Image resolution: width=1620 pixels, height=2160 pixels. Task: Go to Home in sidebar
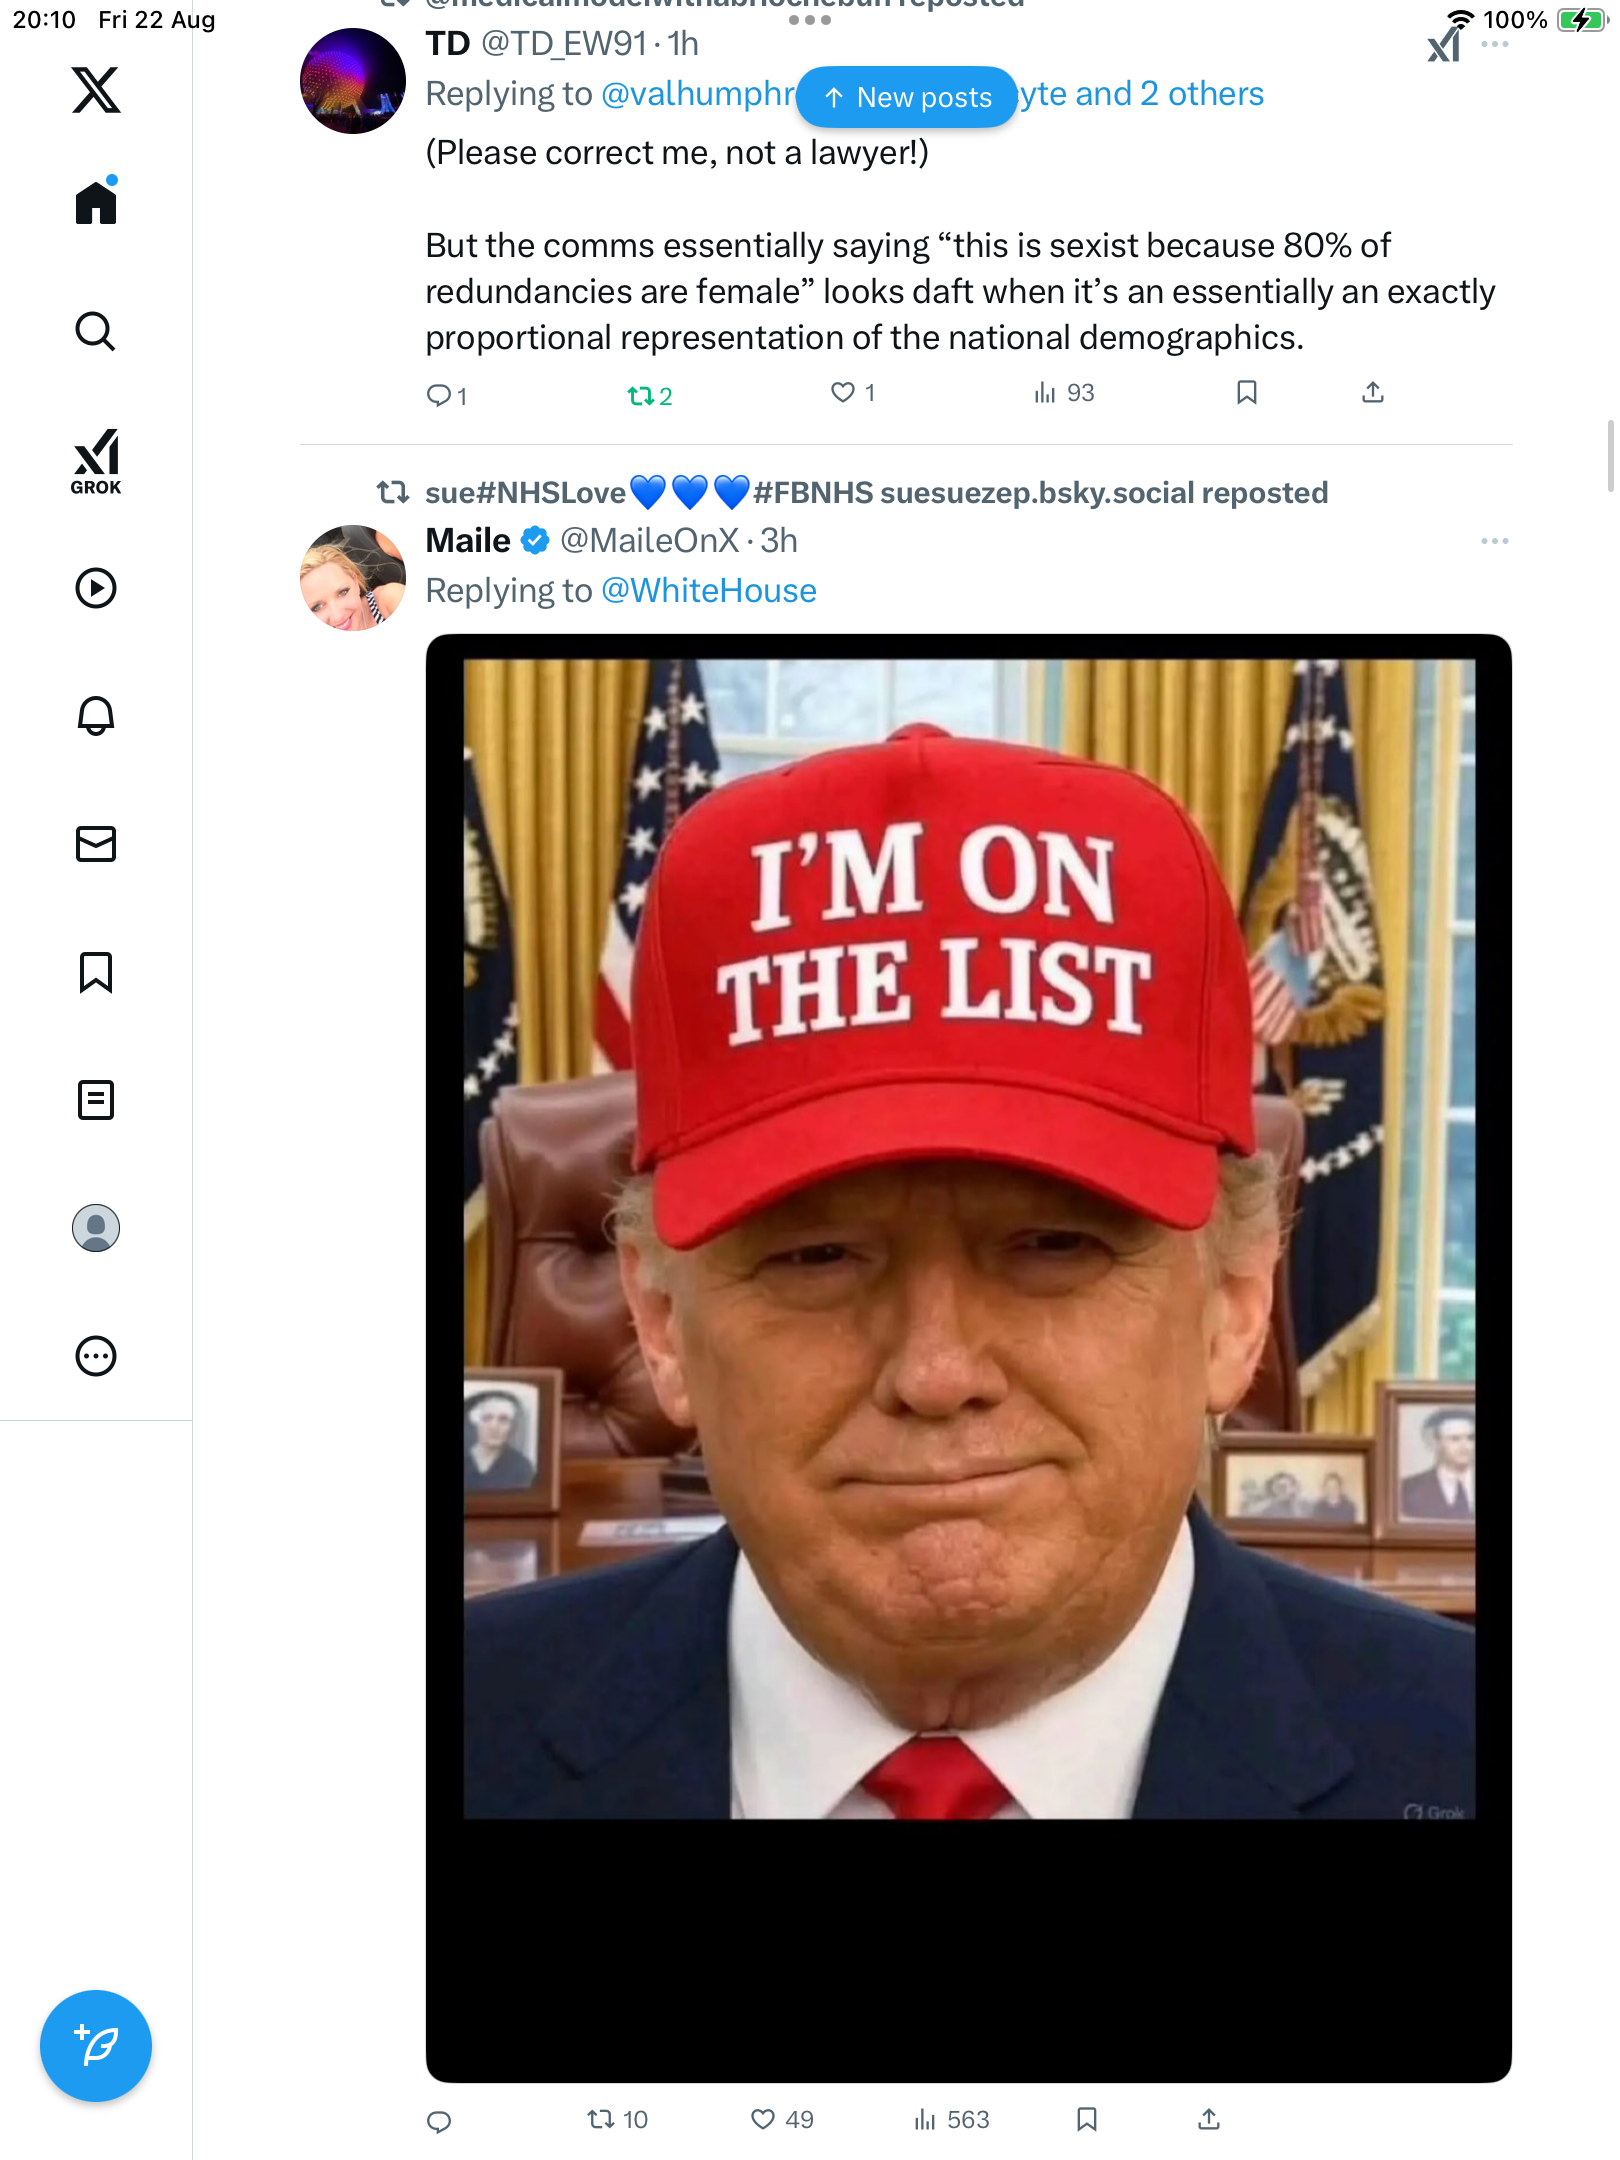(96, 203)
